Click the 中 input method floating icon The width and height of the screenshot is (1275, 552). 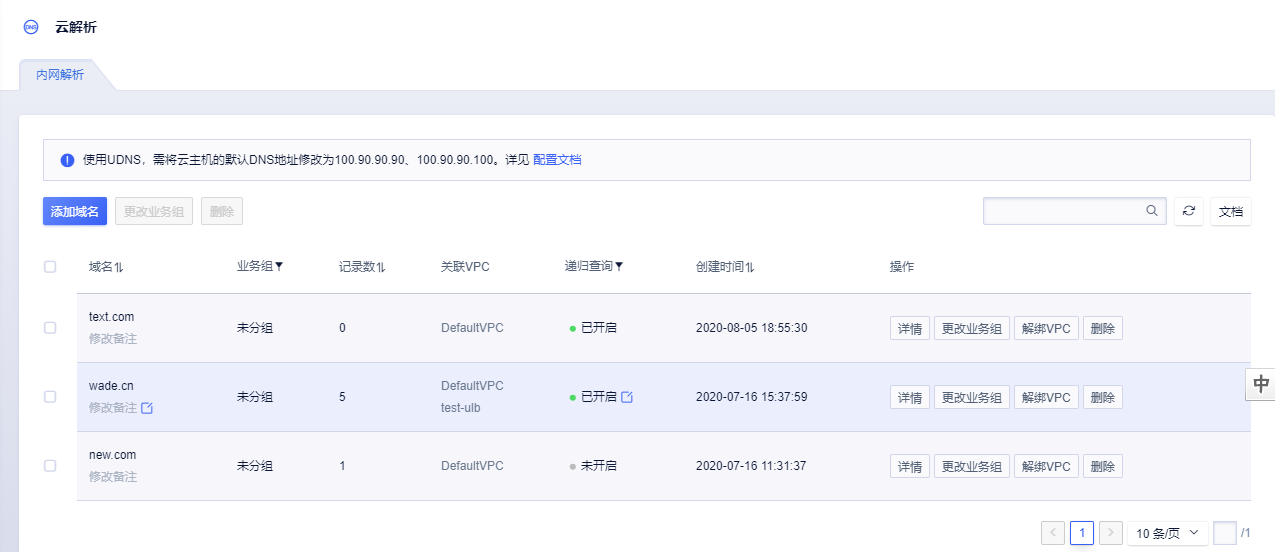(1261, 385)
